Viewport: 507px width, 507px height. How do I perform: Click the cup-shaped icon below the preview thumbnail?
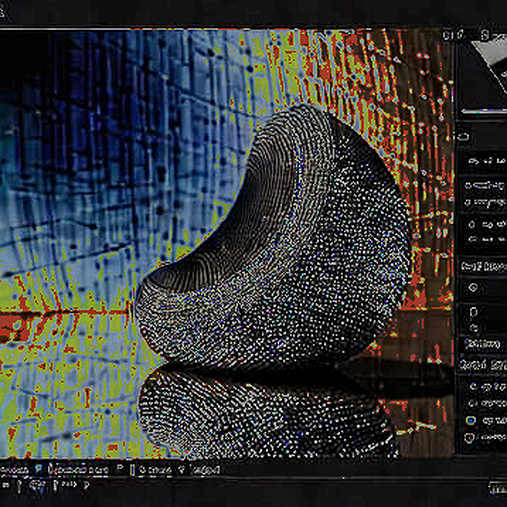(x=464, y=137)
